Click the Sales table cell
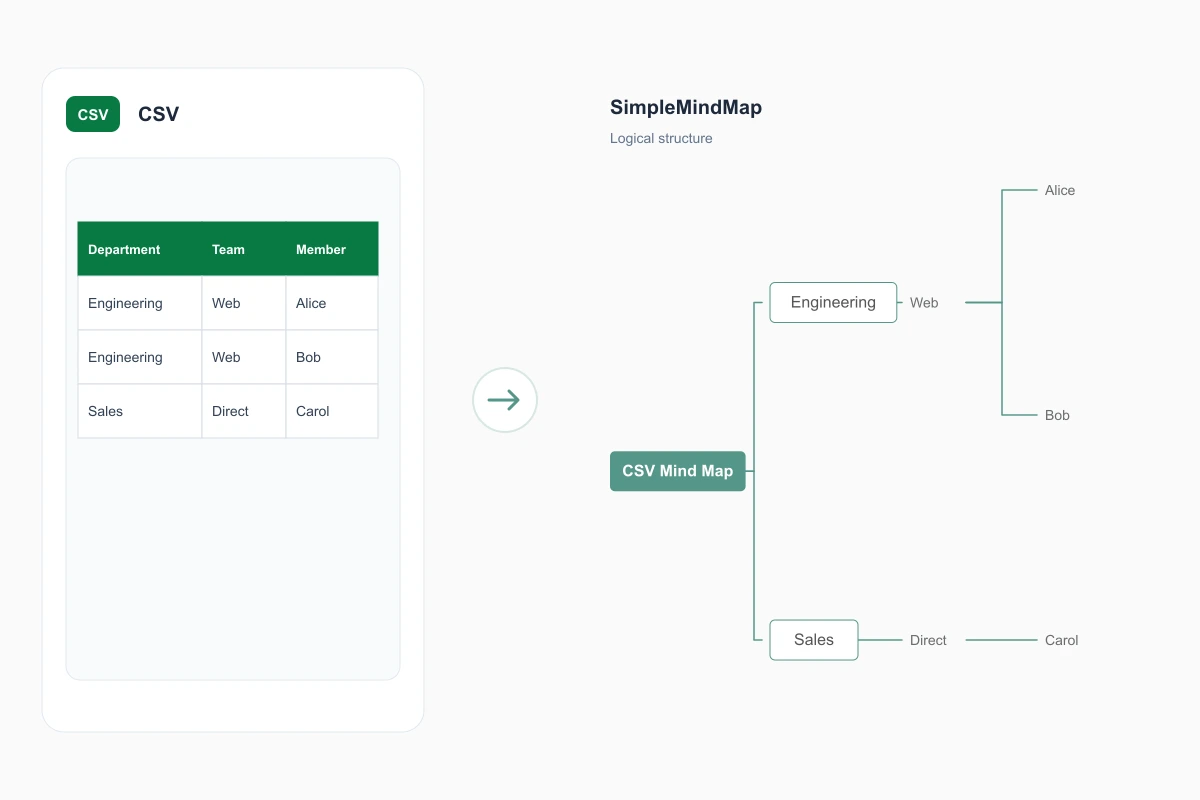Image resolution: width=1200 pixels, height=800 pixels. (140, 411)
